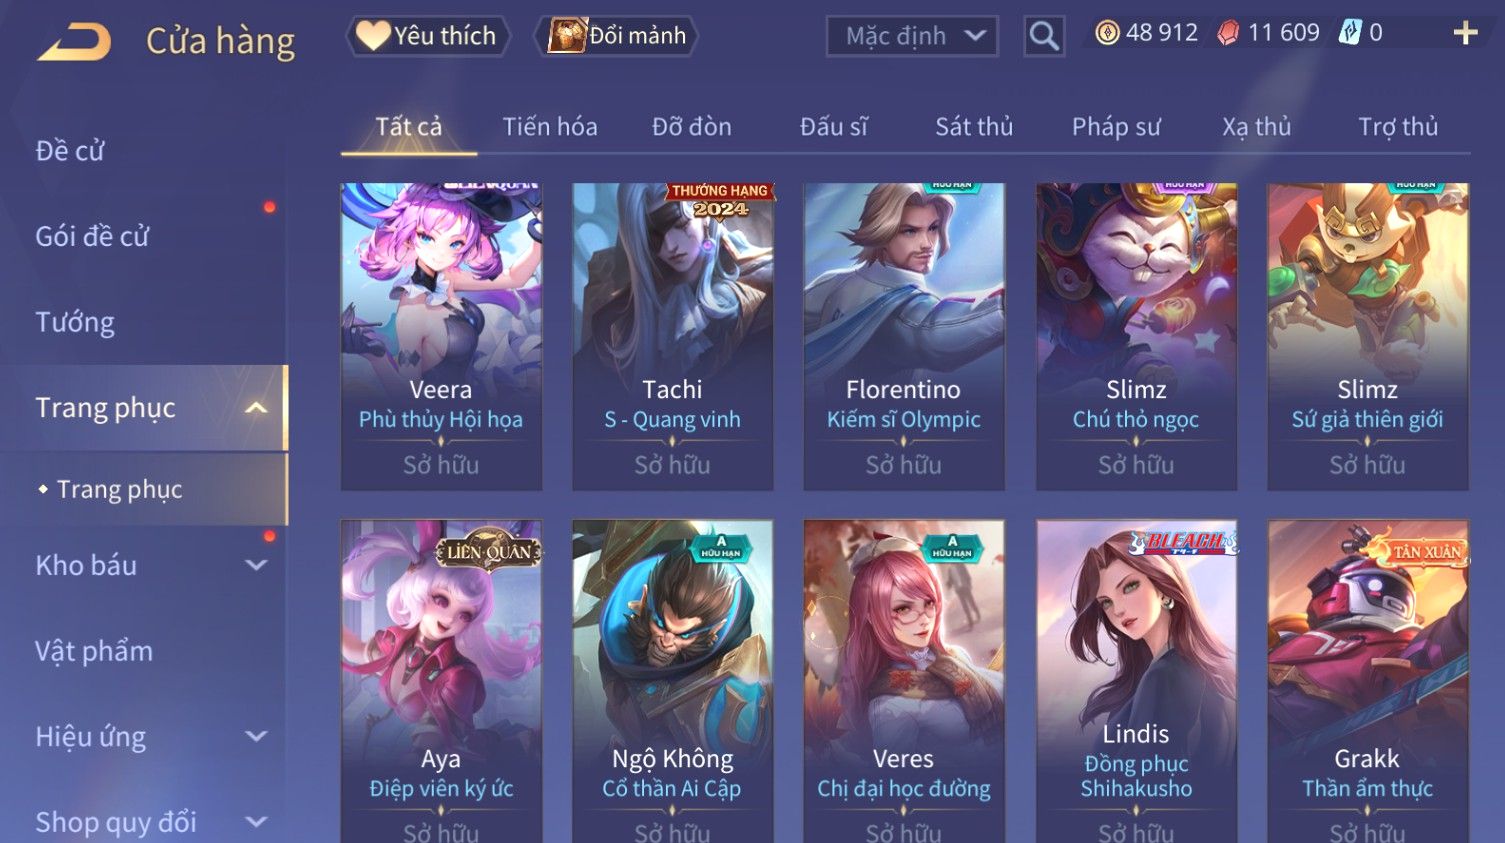The width and height of the screenshot is (1505, 843).
Task: Expand the Hiệu ứng sidebar section
Action: coord(256,737)
